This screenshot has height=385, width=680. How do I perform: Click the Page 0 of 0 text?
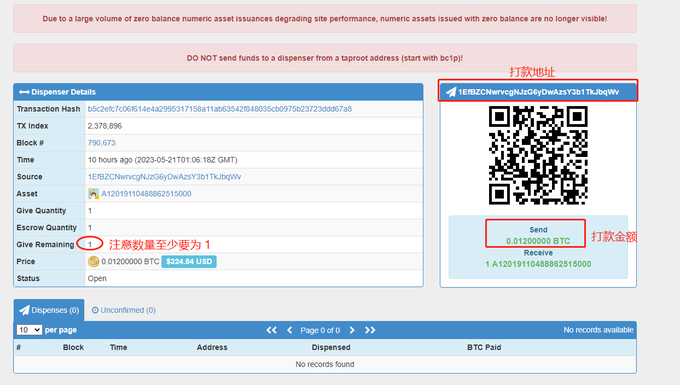tap(320, 330)
